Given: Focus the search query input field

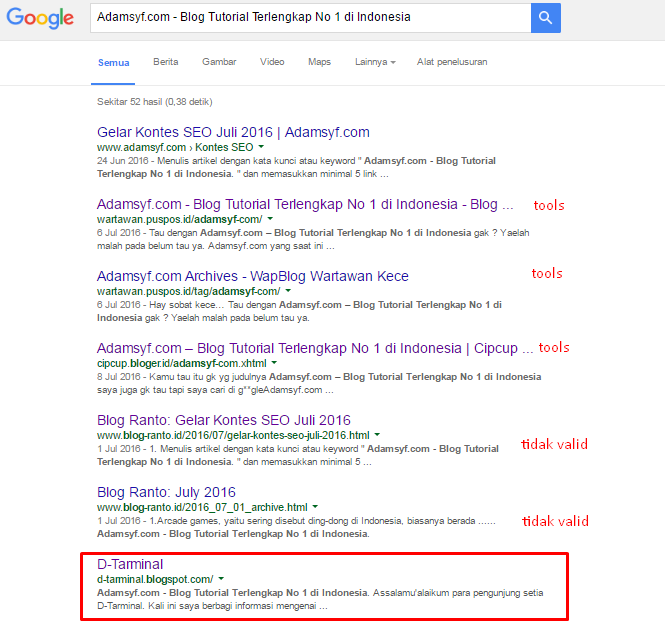Looking at the screenshot, I should click(310, 18).
